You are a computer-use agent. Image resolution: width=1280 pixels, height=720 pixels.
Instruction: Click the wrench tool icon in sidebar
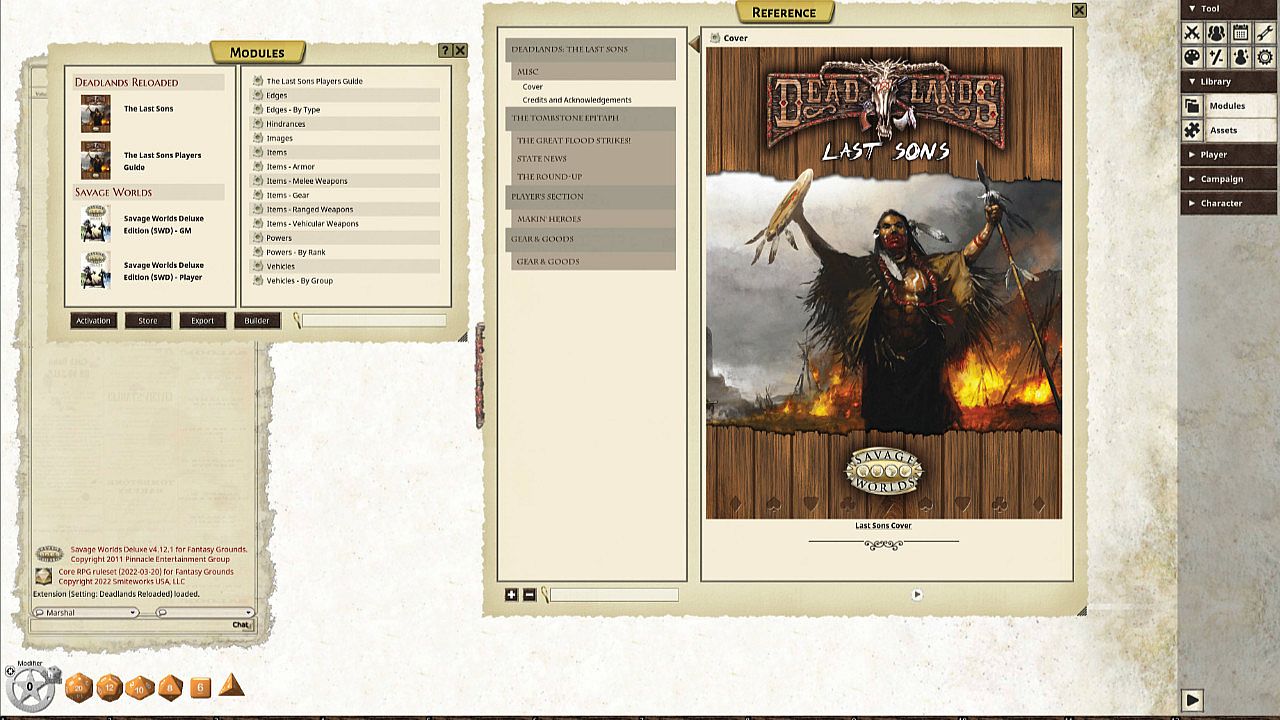[x=1265, y=33]
